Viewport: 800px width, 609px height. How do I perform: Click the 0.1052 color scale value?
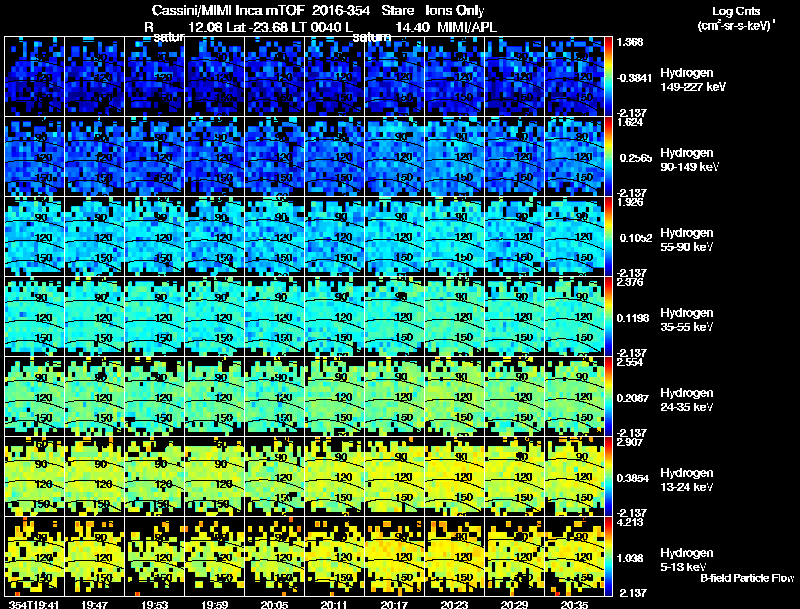pos(636,238)
